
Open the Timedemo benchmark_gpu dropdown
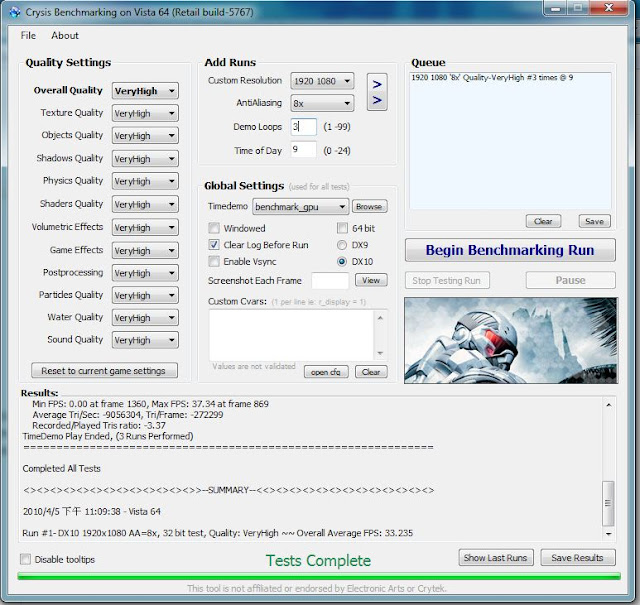(x=300, y=207)
